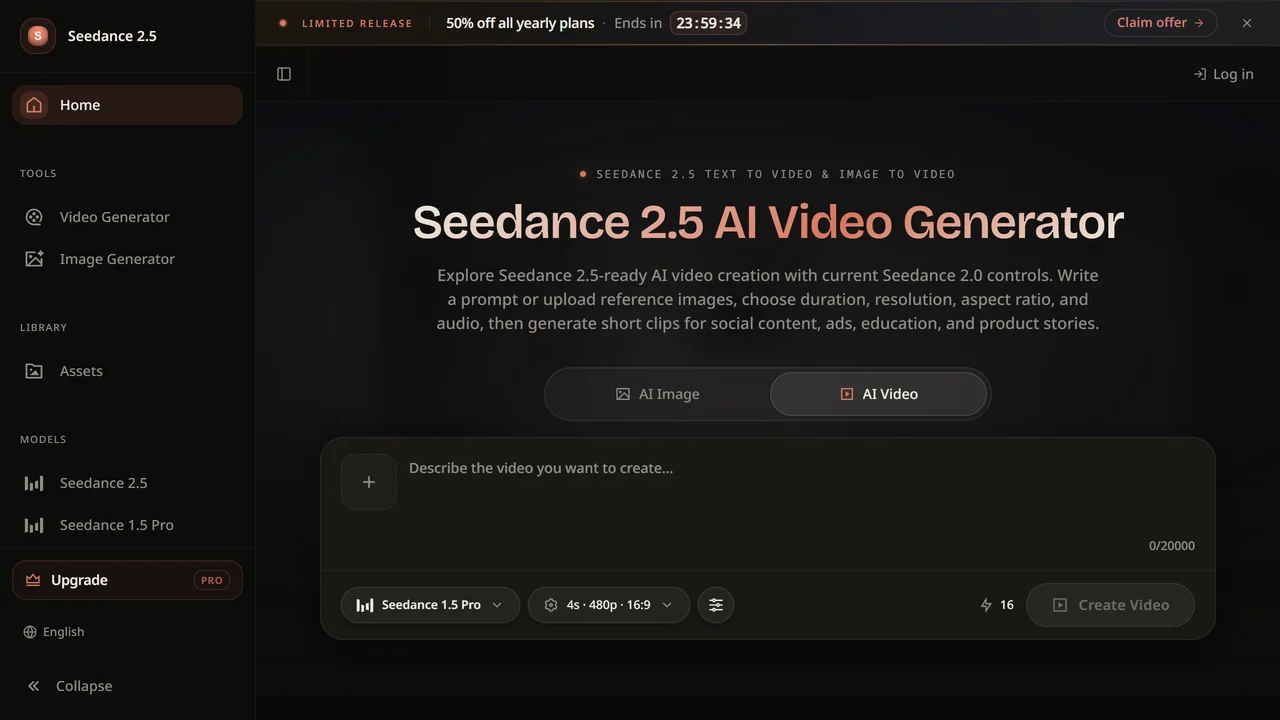Open the English language selector
Screen dimensions: 1280x720
pyautogui.click(x=54, y=632)
